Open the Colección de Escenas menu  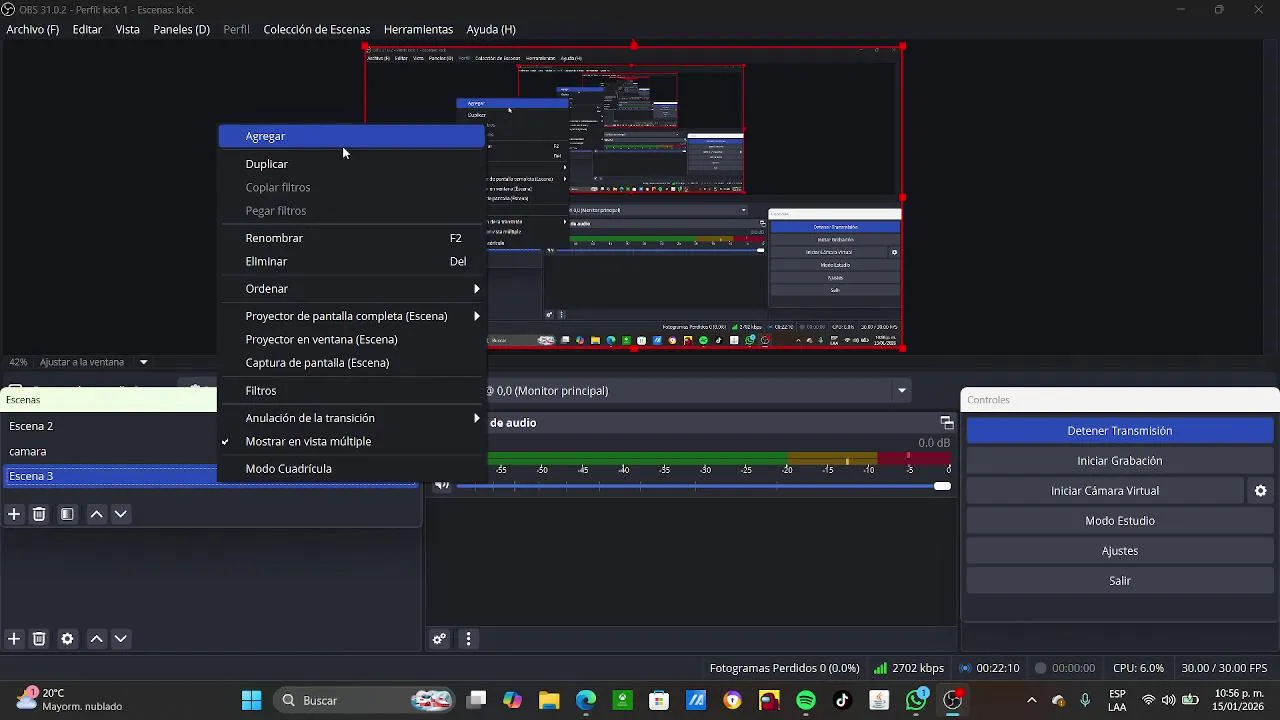click(316, 29)
